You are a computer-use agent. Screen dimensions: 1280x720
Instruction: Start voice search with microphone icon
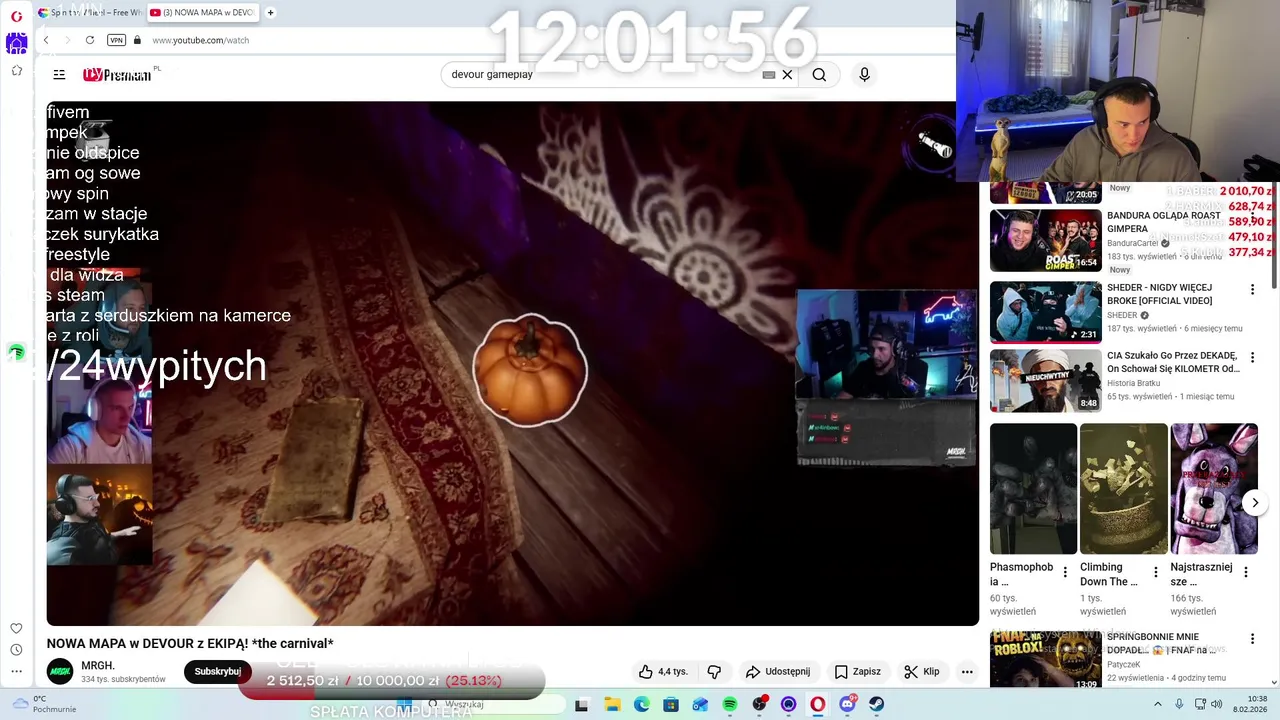[864, 74]
